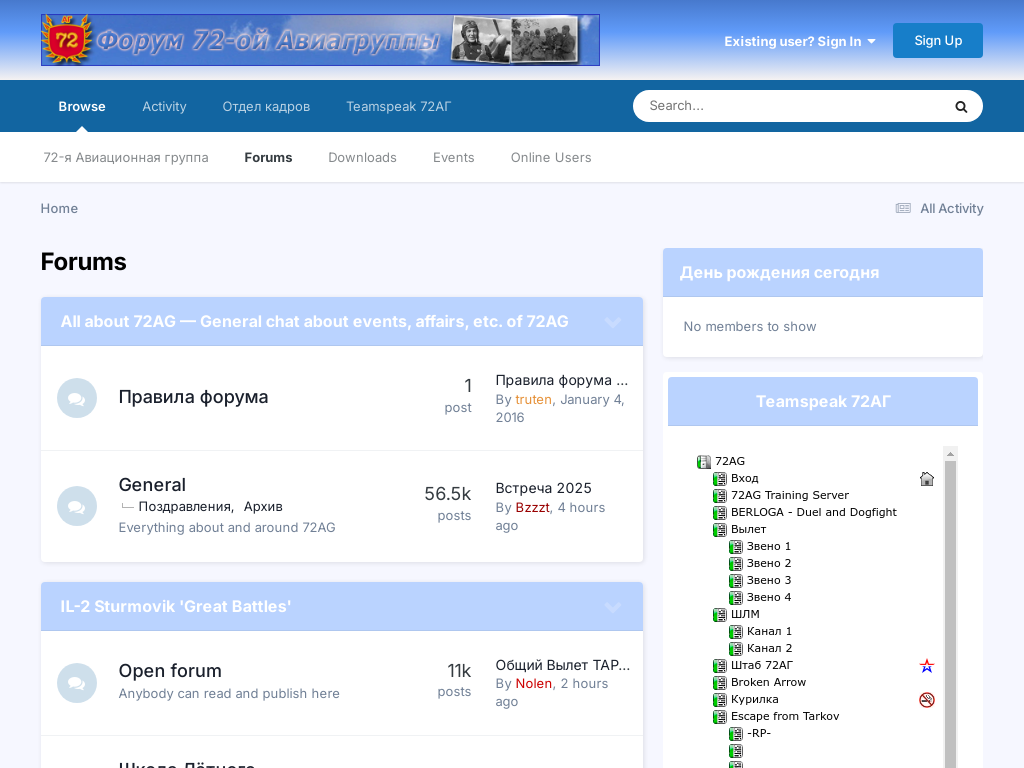This screenshot has height=768, width=1024.
Task: Click the General forum speech bubble icon
Action: tap(77, 506)
